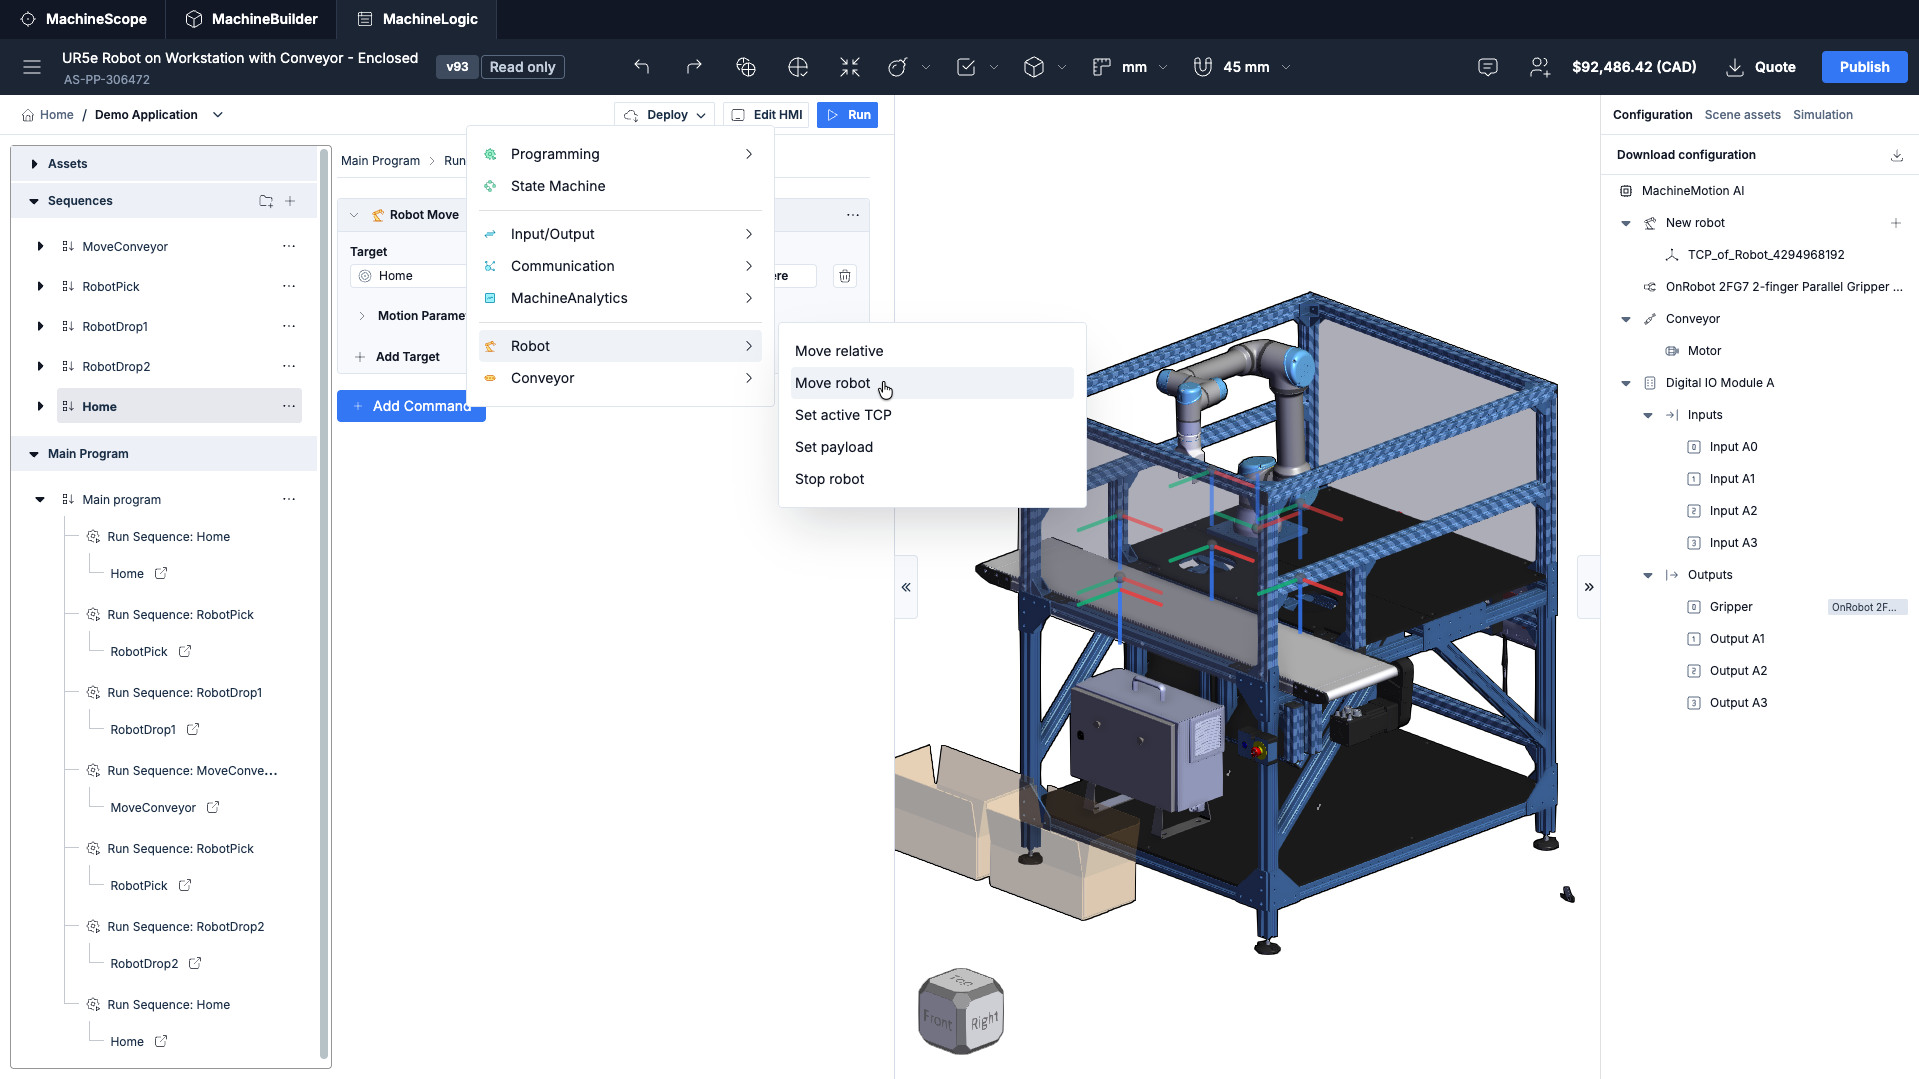This screenshot has height=1079, width=1919.
Task: Delete the Home target with trash icon
Action: 845,276
